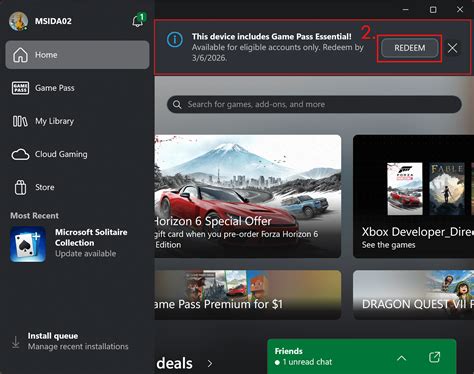Open the MSIDA02 profile avatar

point(18,21)
